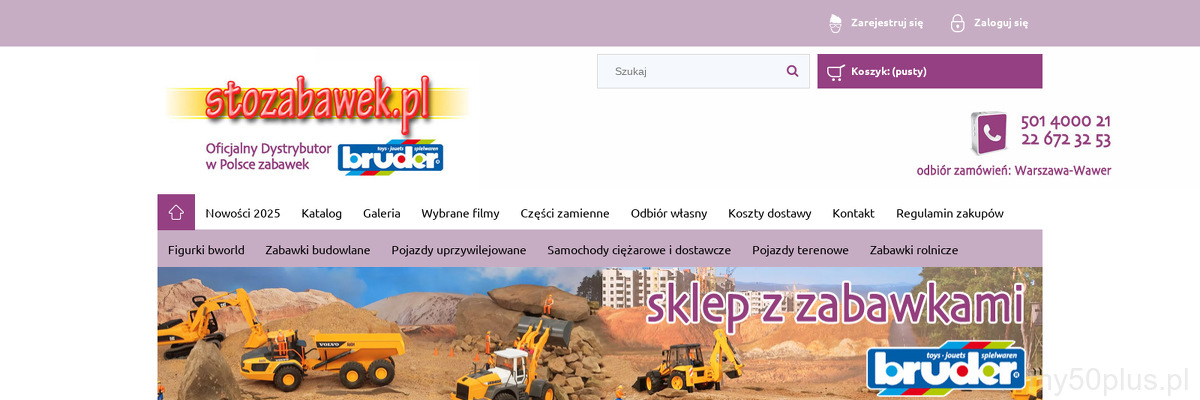
Task: Click the search magnifier icon
Action: click(793, 71)
